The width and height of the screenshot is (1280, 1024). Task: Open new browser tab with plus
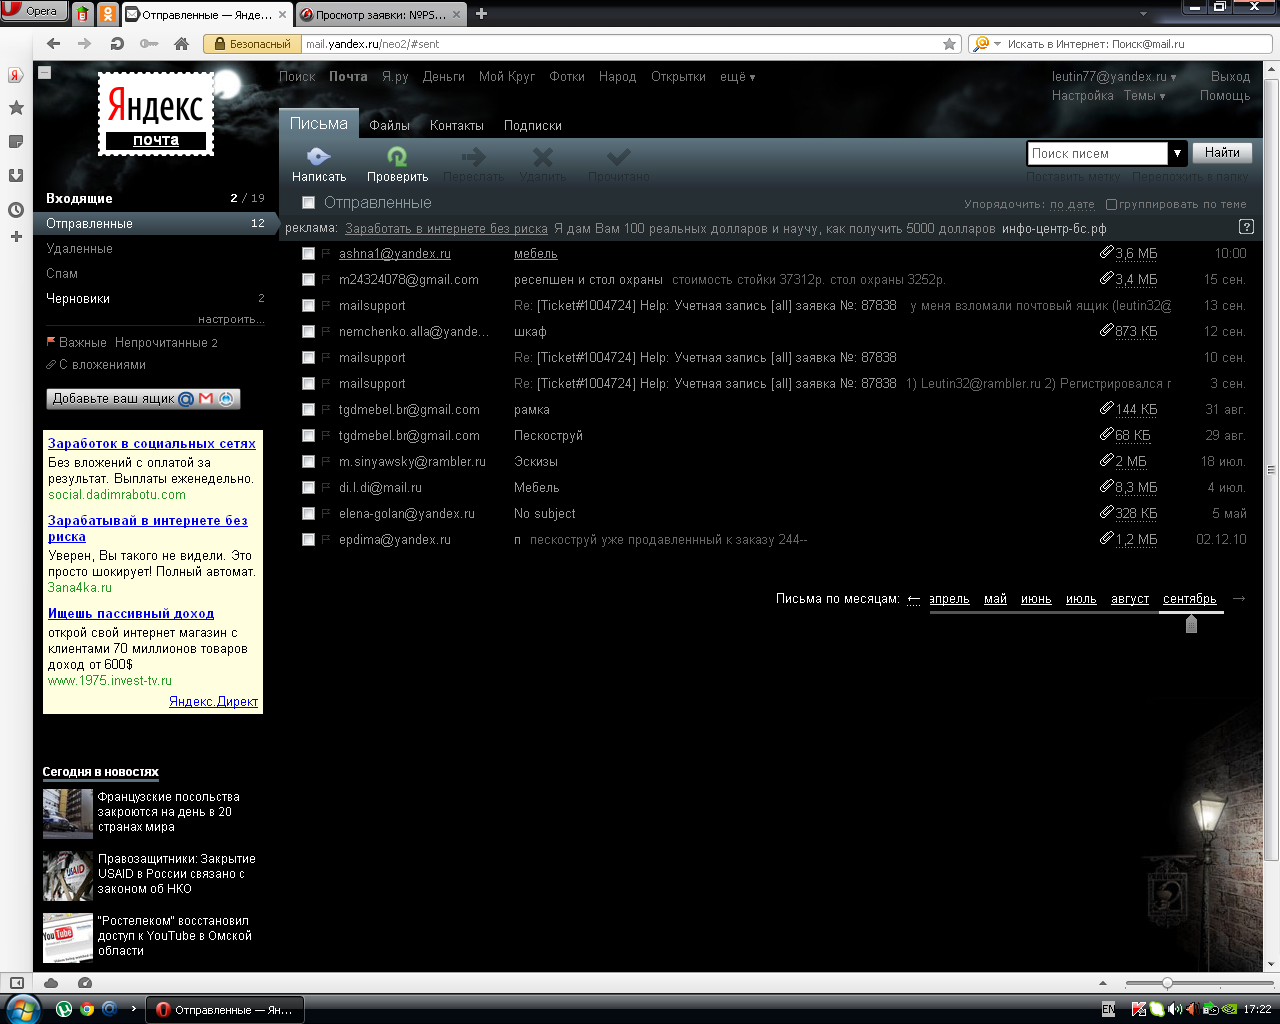[482, 14]
